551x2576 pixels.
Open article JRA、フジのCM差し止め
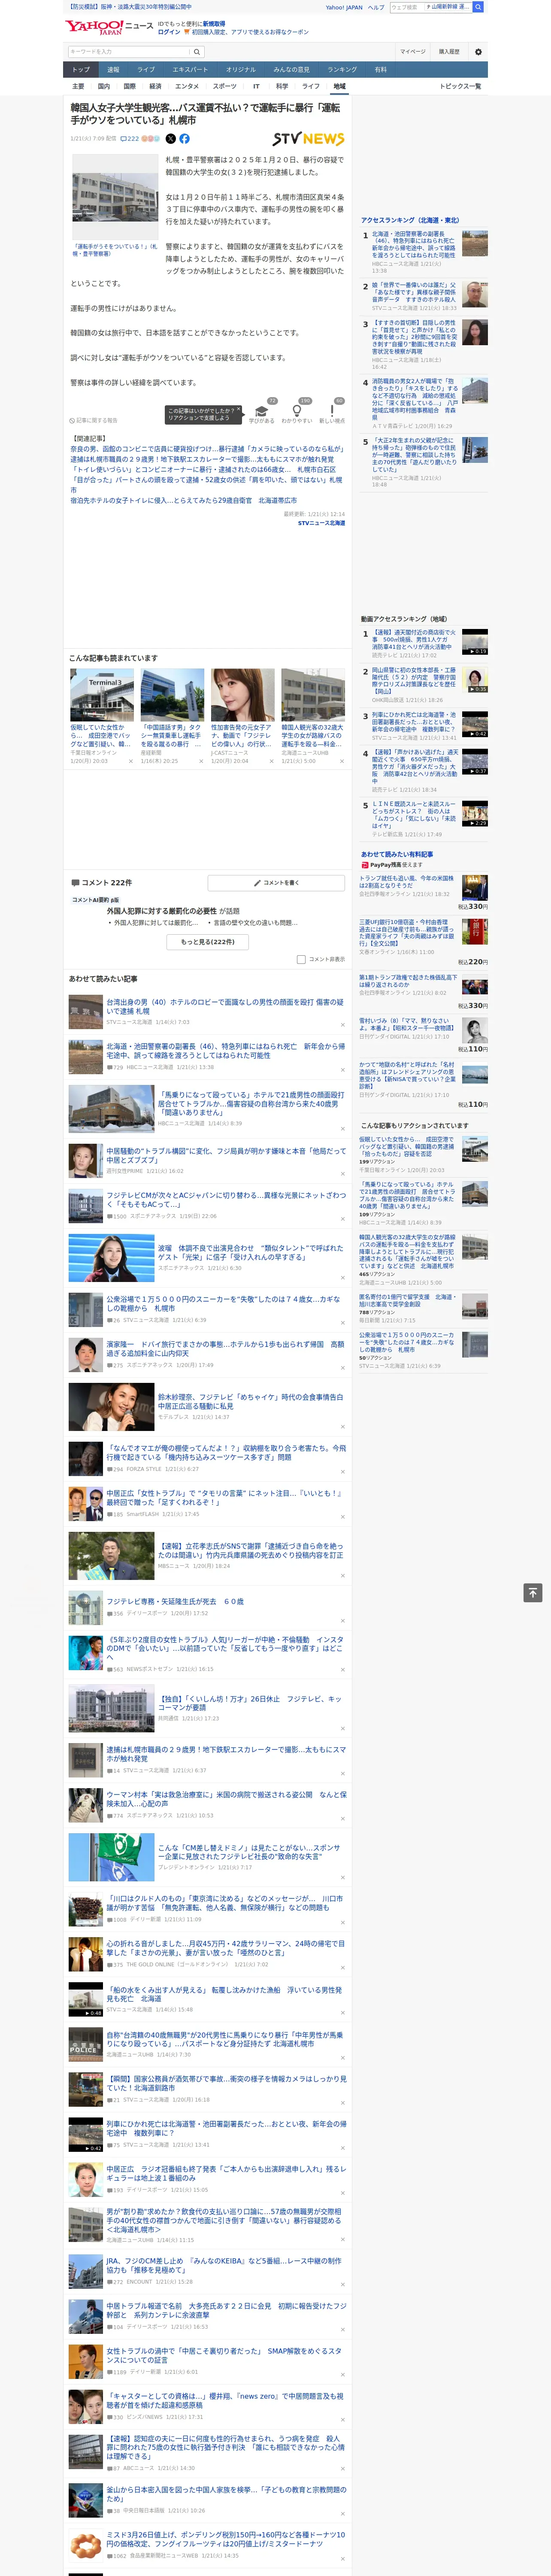tap(224, 2265)
